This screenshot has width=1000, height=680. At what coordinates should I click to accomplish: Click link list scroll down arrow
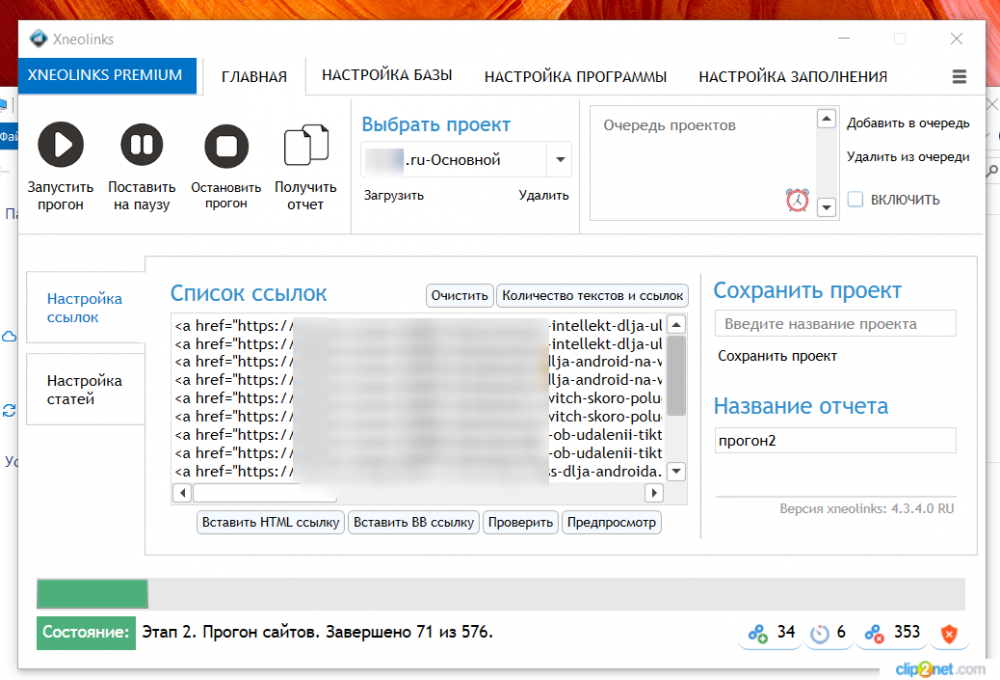(677, 471)
